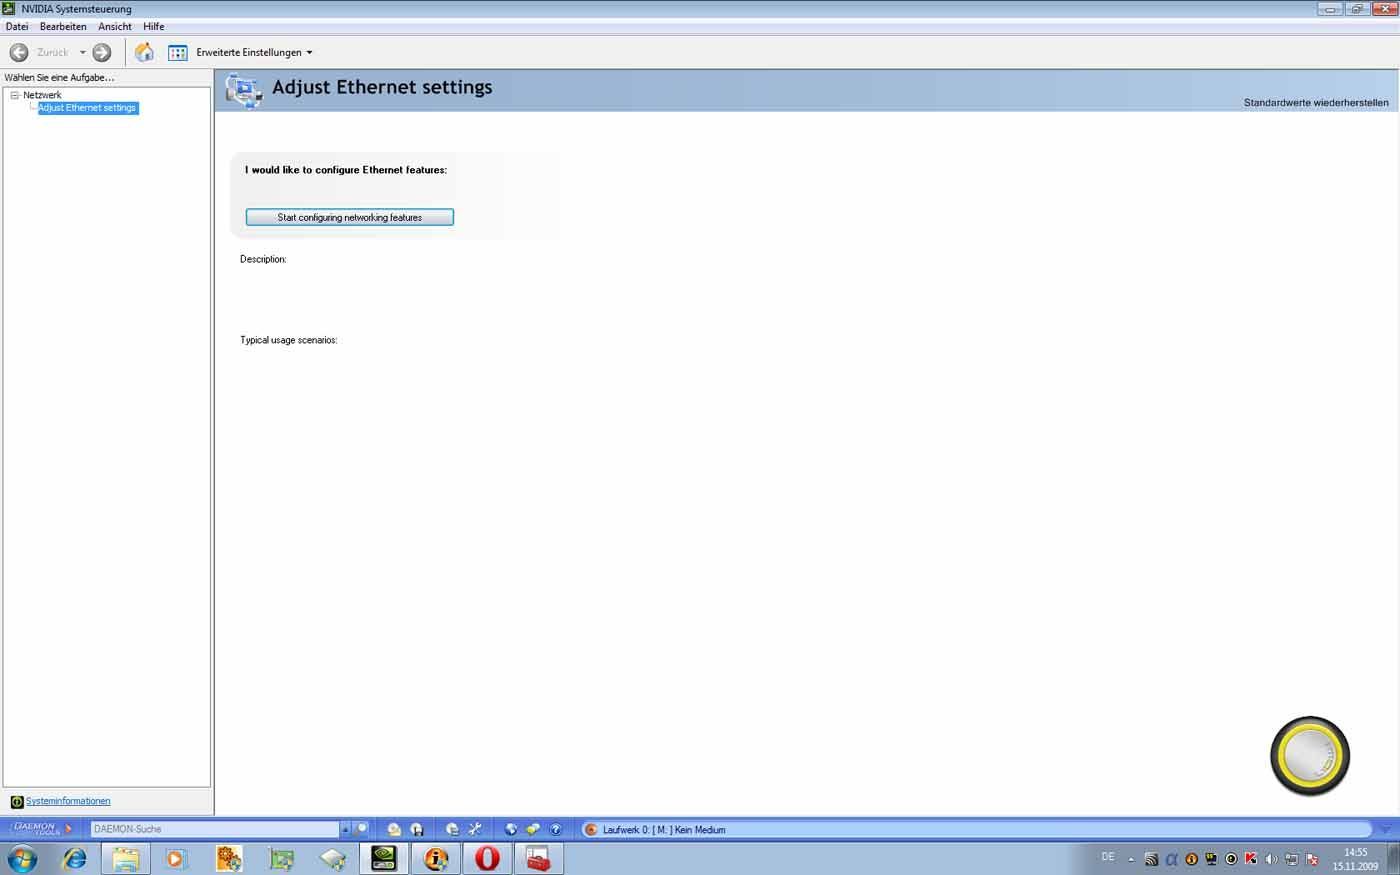1400x875 pixels.
Task: Open the DAEMON-Suche dropdown arrow
Action: coord(345,829)
